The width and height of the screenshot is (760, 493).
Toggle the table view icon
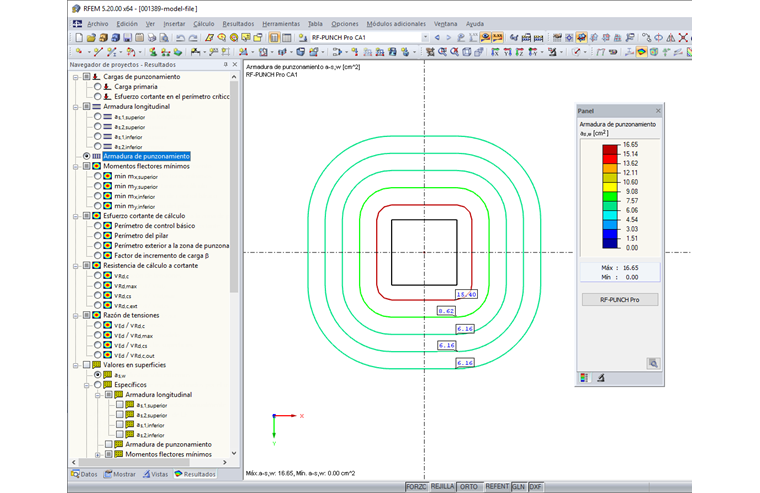[x=286, y=37]
